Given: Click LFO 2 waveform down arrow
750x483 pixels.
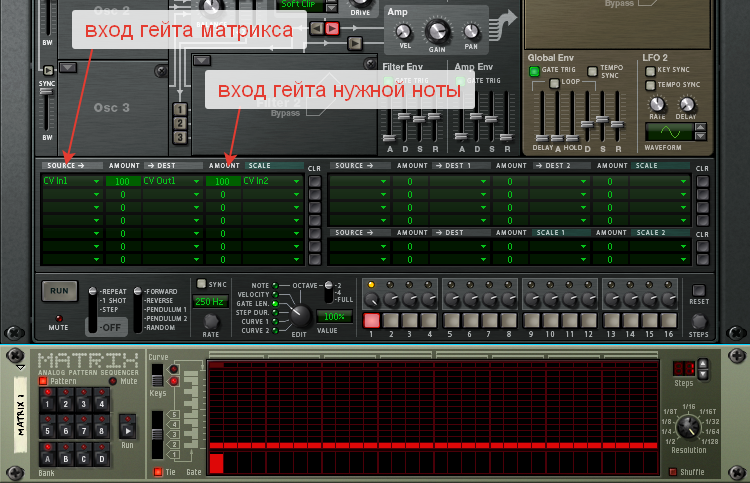Looking at the screenshot, I should click(700, 136).
